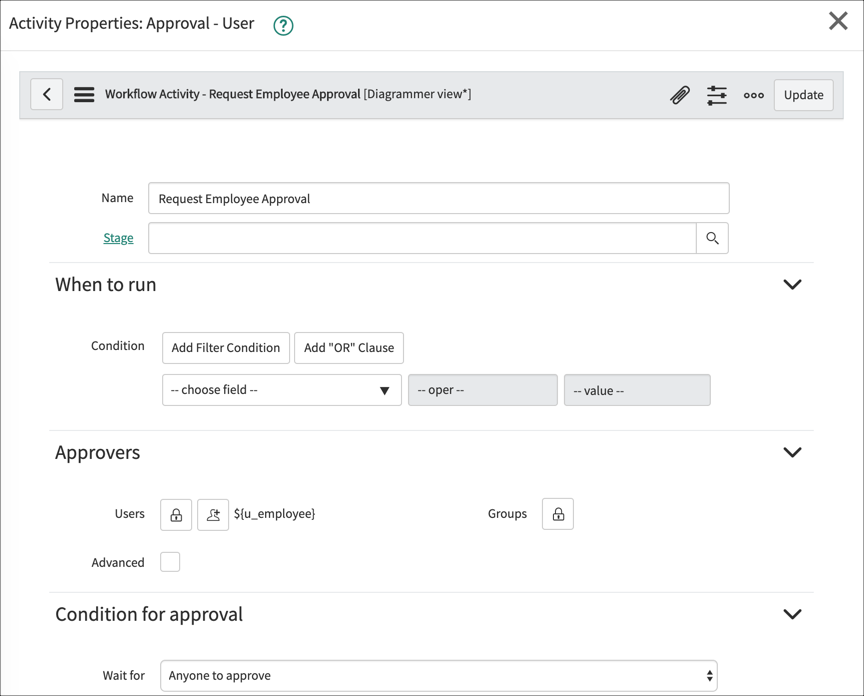Click the add user icon next to Users

pyautogui.click(x=208, y=513)
